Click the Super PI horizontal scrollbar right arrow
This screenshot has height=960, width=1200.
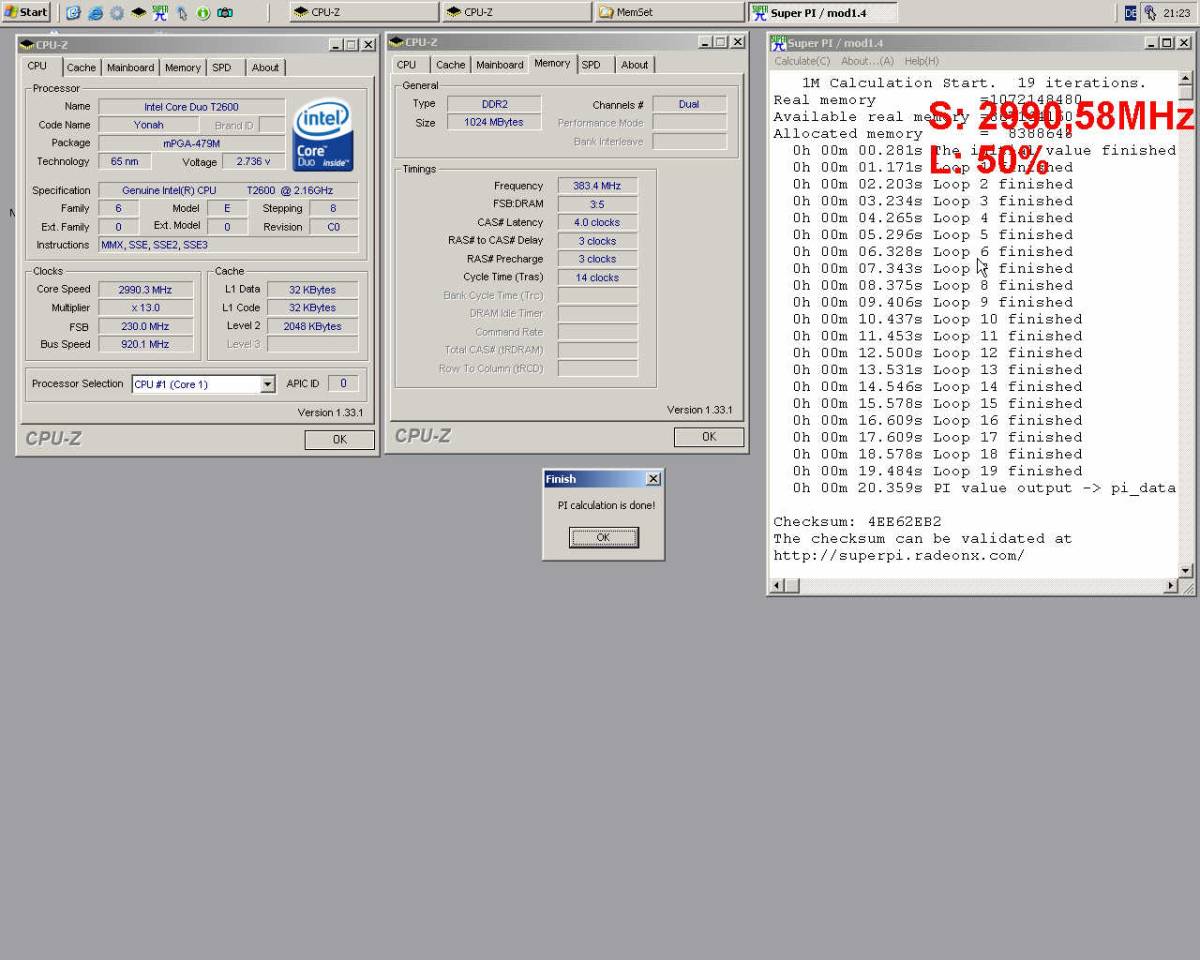[1172, 586]
